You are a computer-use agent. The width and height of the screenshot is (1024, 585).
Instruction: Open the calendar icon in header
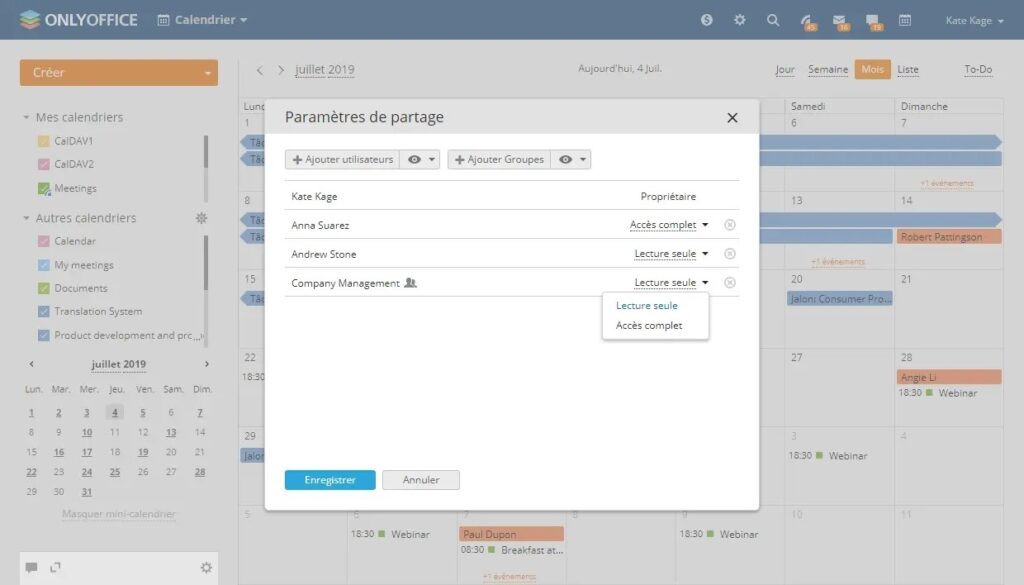(x=905, y=20)
